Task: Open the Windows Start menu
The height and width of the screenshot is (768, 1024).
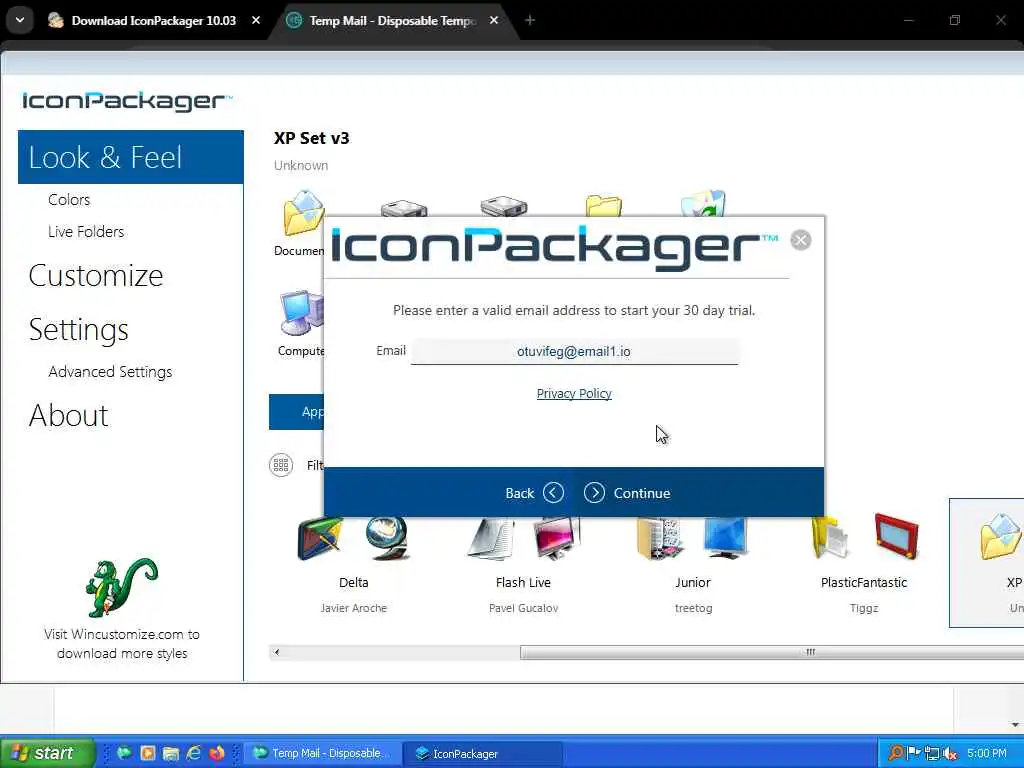Action: coord(48,753)
